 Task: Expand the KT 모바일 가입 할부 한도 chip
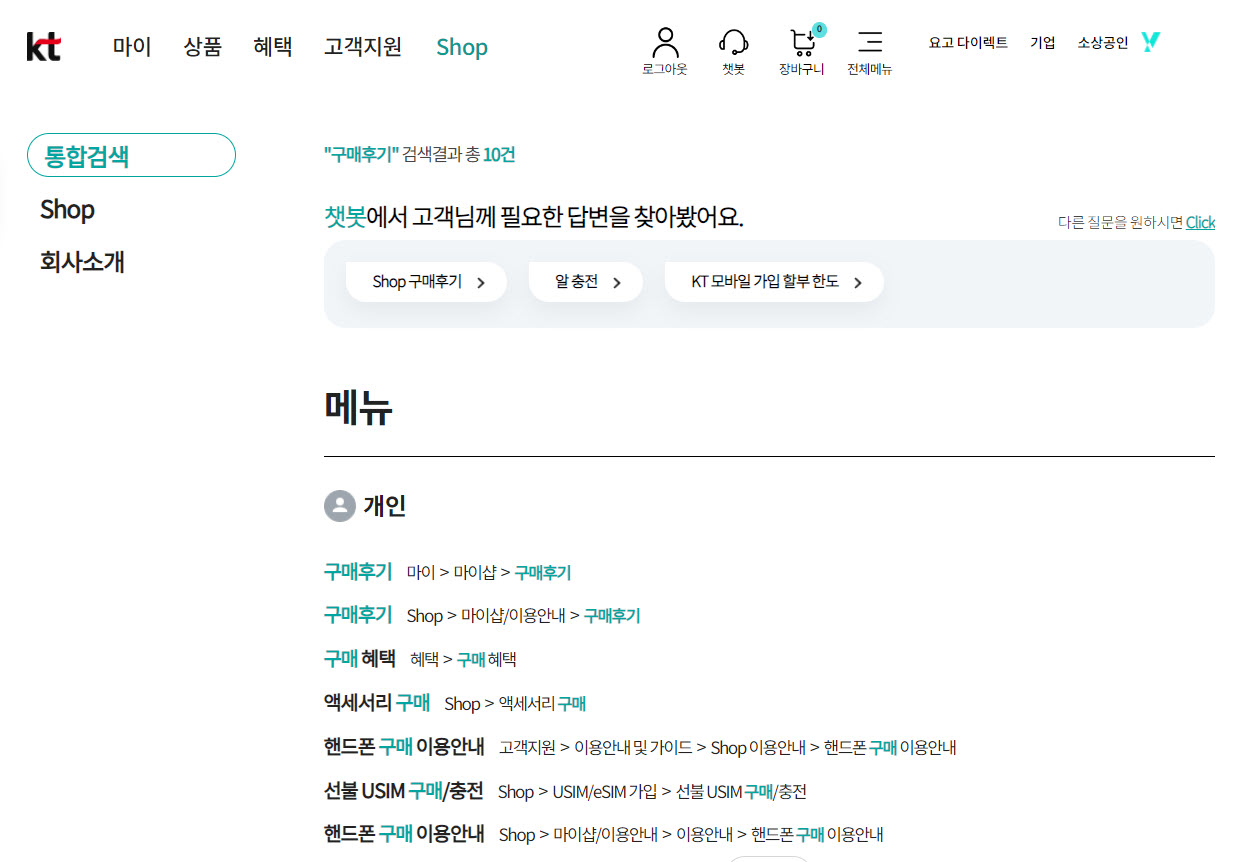(774, 281)
